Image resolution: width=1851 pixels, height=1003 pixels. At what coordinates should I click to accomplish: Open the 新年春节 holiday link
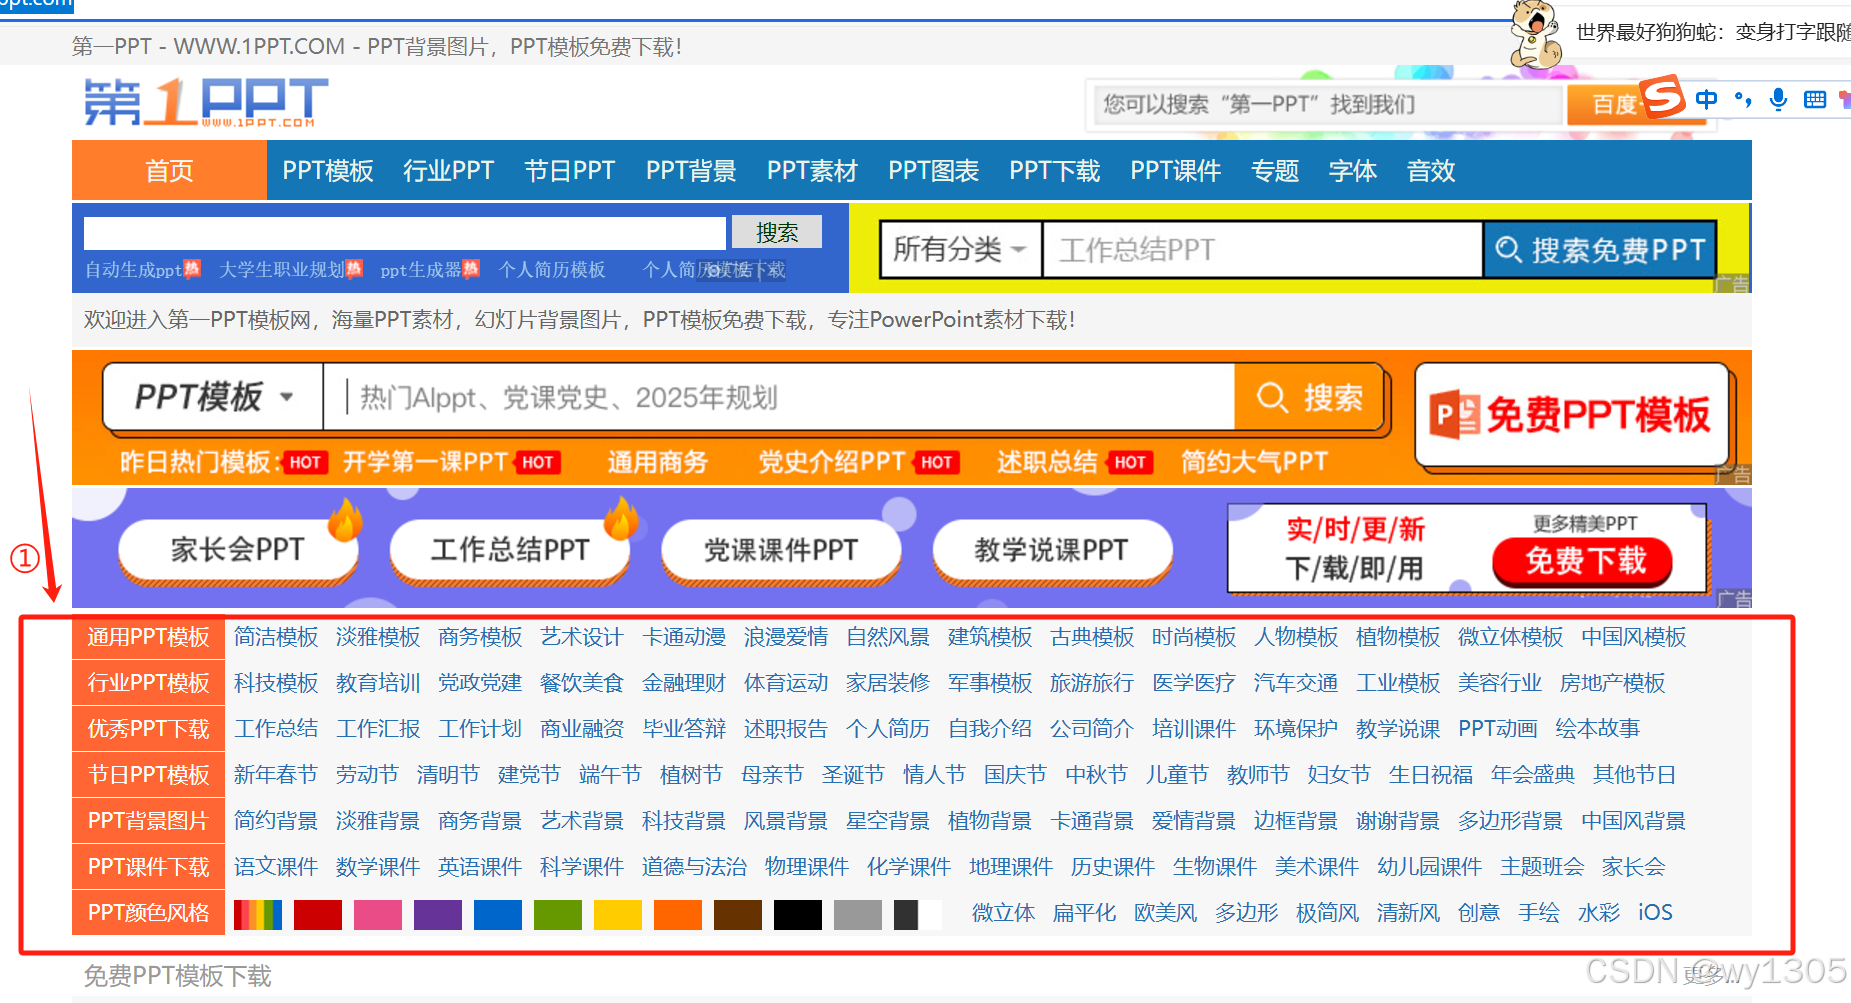tap(276, 775)
